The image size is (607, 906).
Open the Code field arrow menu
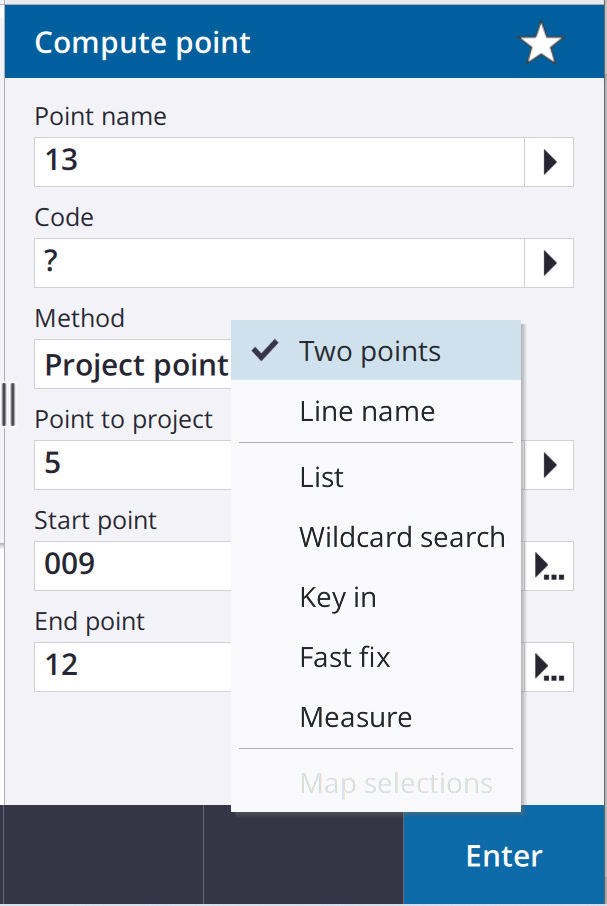(x=549, y=263)
